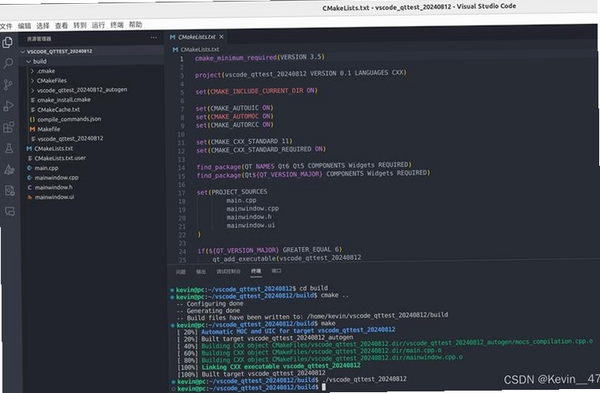Open the Explorer view in the activity bar
600x393 pixels.
[x=7, y=42]
